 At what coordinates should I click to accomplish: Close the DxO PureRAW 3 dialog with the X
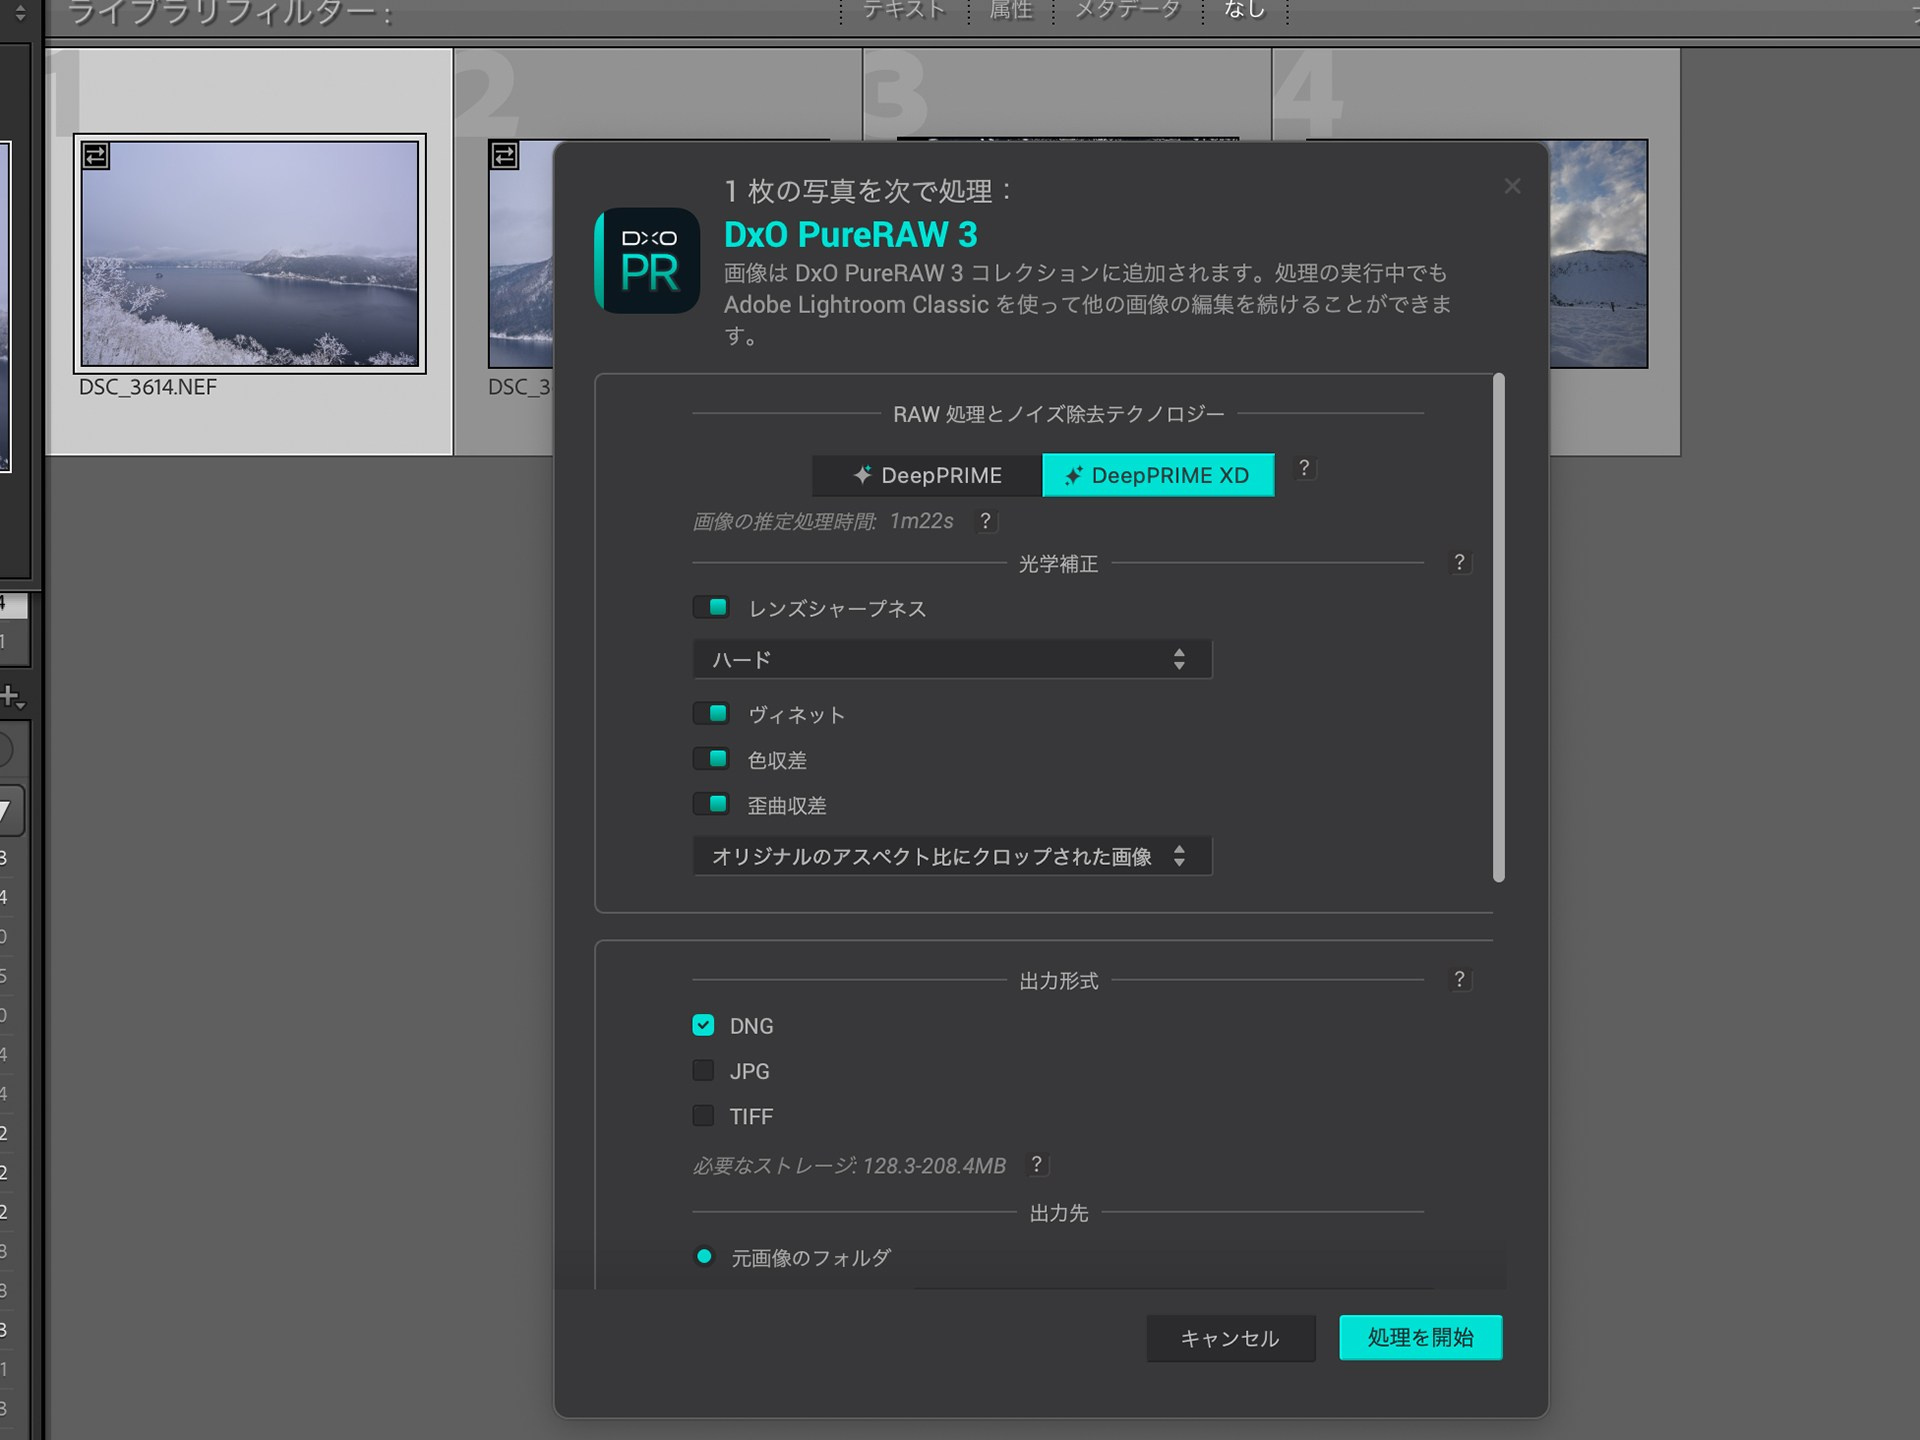1512,186
